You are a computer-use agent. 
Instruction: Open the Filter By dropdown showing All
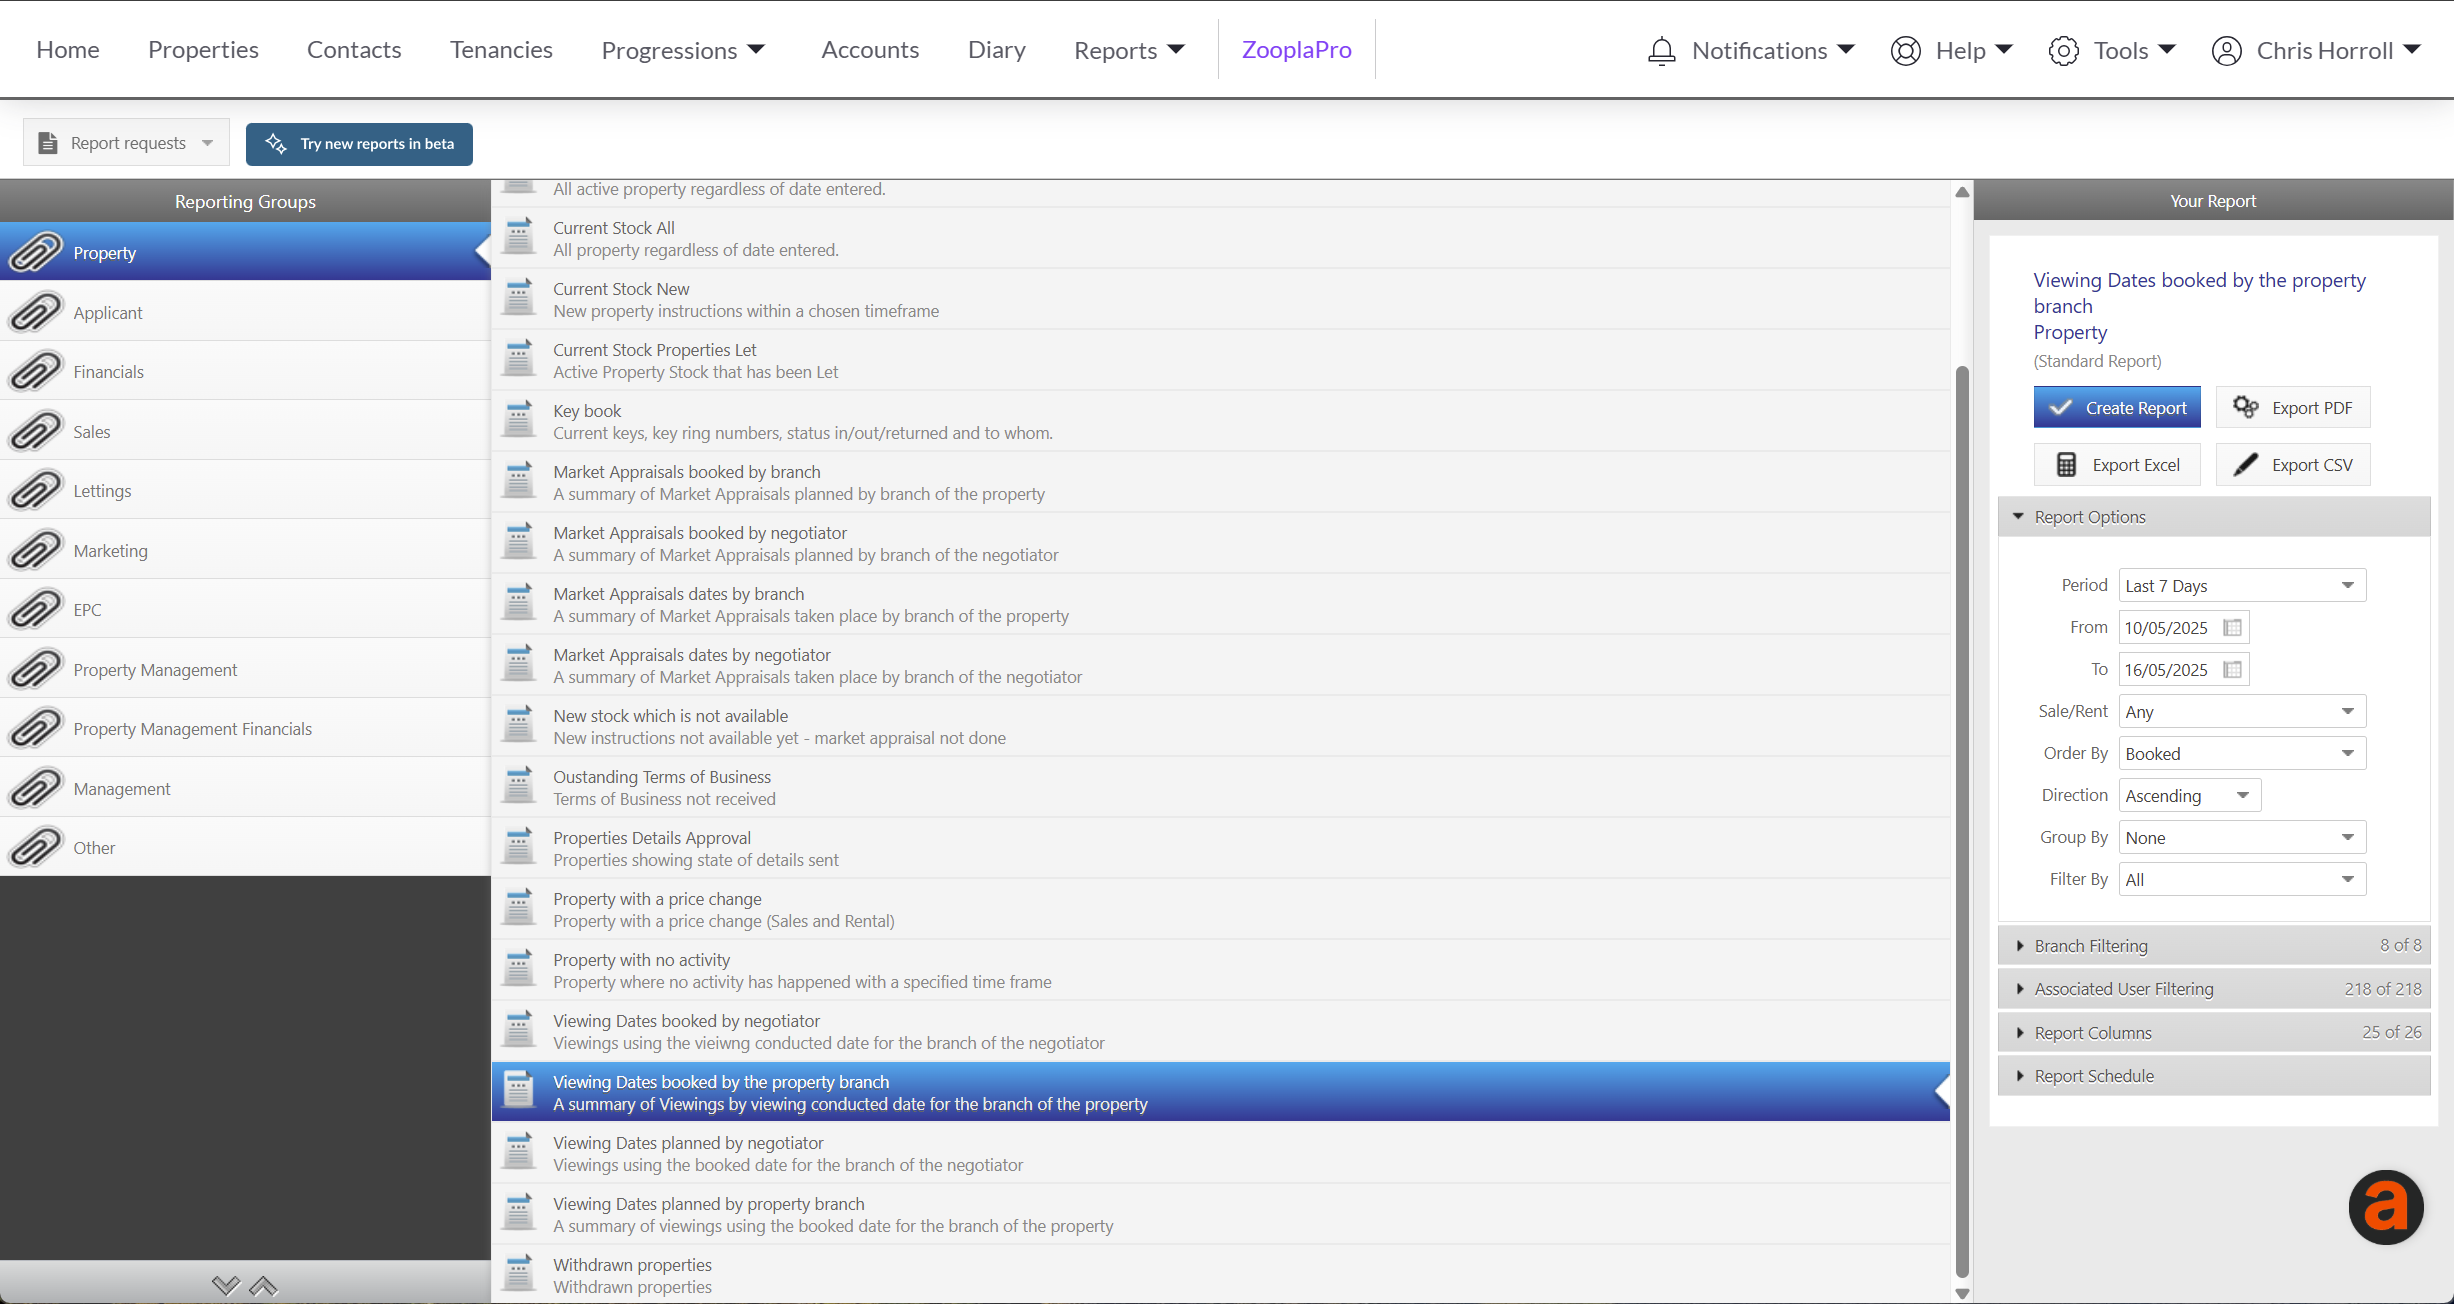[x=2242, y=879]
